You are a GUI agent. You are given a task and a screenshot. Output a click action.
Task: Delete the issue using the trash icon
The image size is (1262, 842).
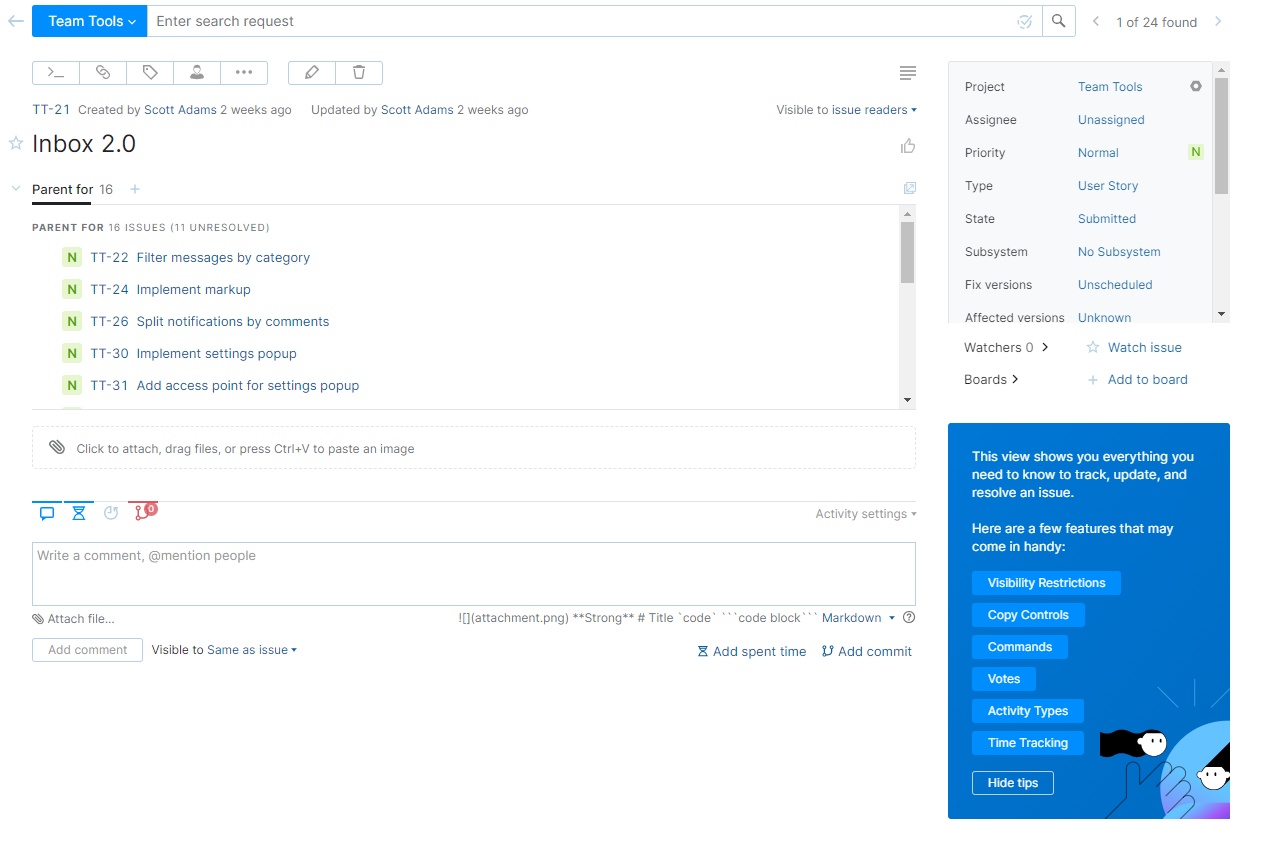click(358, 72)
